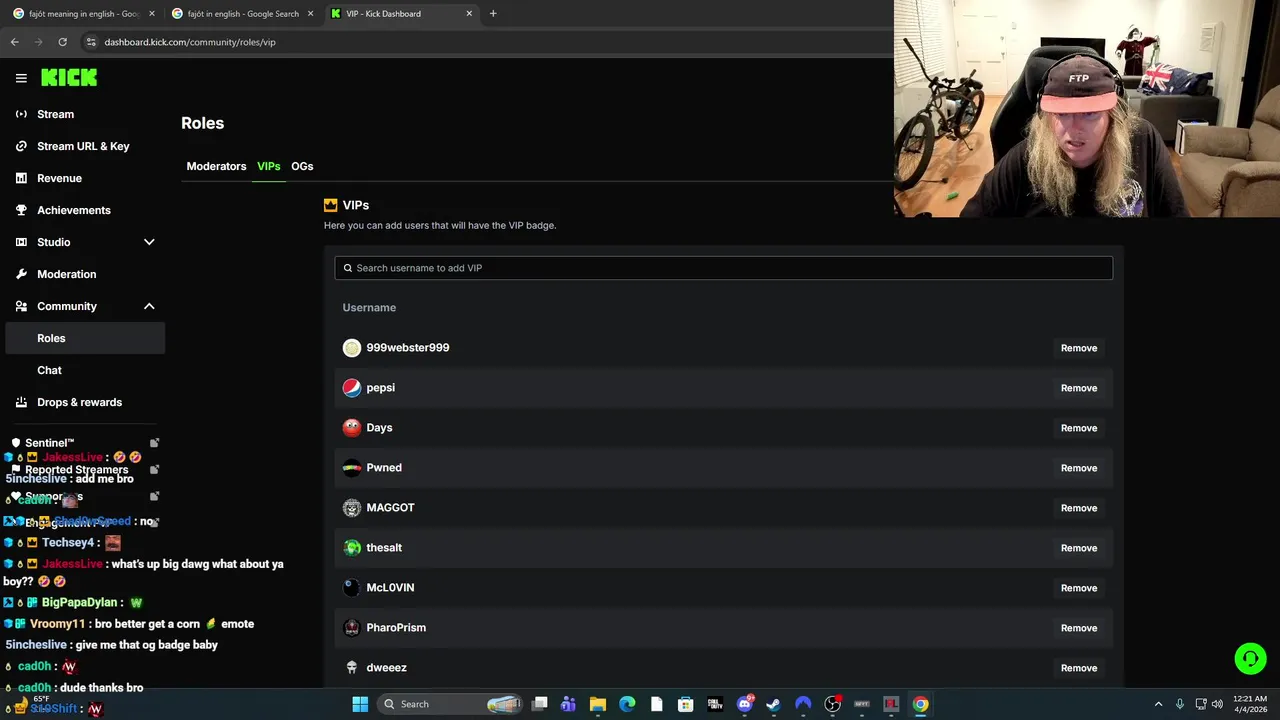The height and width of the screenshot is (720, 1280).
Task: Click Days' red avatar icon
Action: [352, 428]
